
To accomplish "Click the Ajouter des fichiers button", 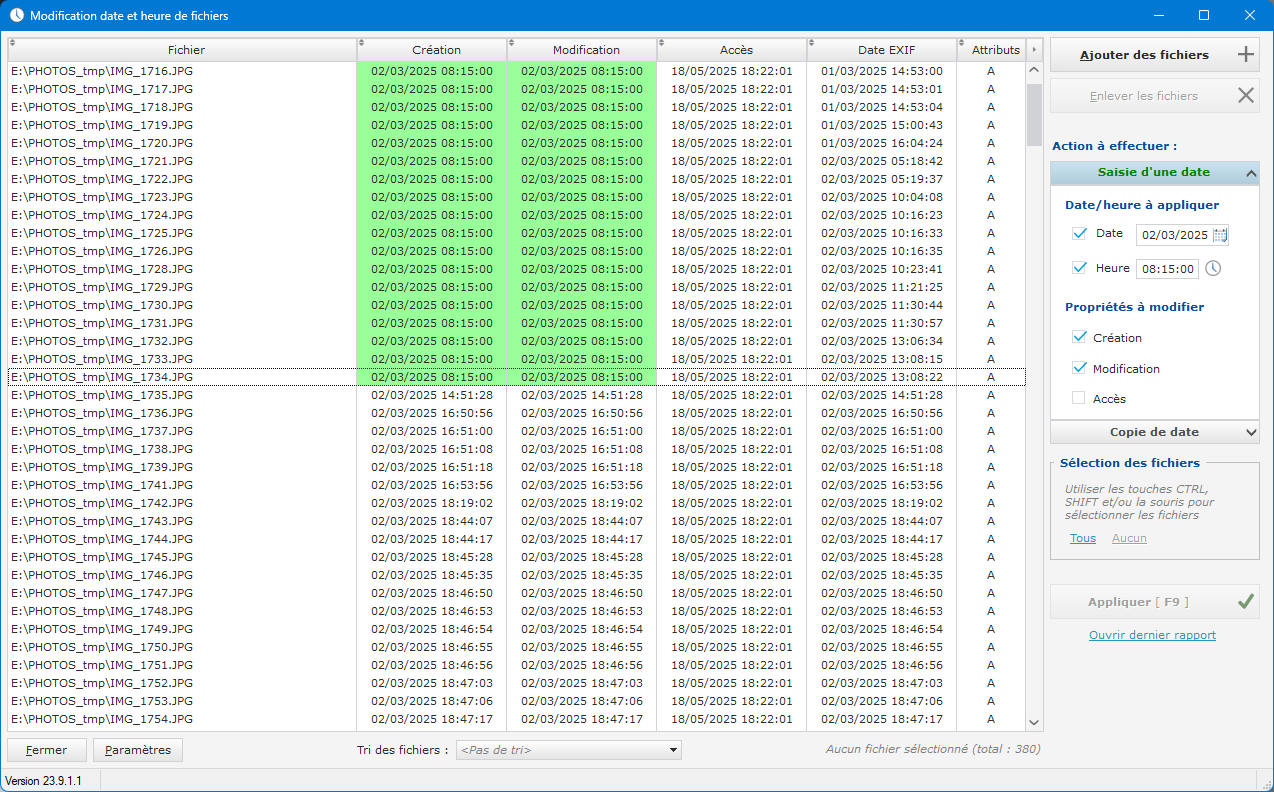I will click(1154, 55).
